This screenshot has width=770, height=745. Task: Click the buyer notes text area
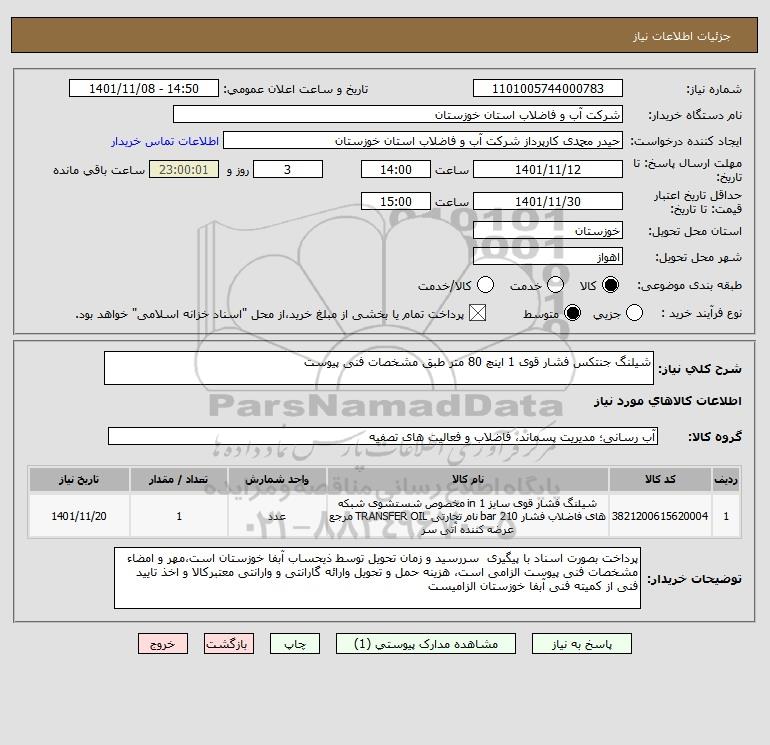[377, 578]
